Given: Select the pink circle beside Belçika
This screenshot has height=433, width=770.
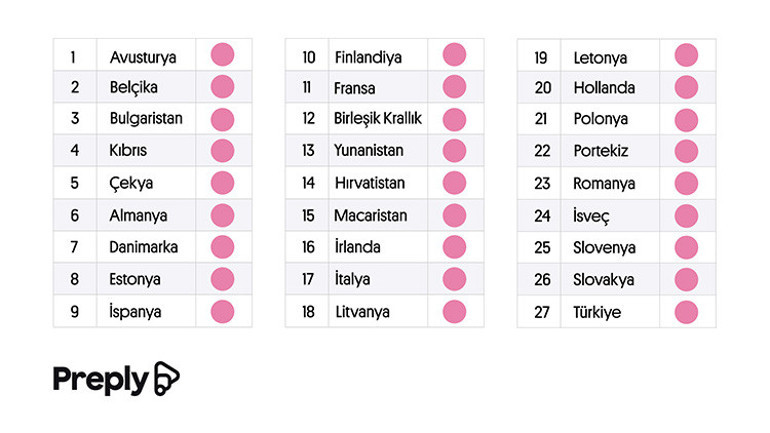Looking at the screenshot, I should click(222, 87).
